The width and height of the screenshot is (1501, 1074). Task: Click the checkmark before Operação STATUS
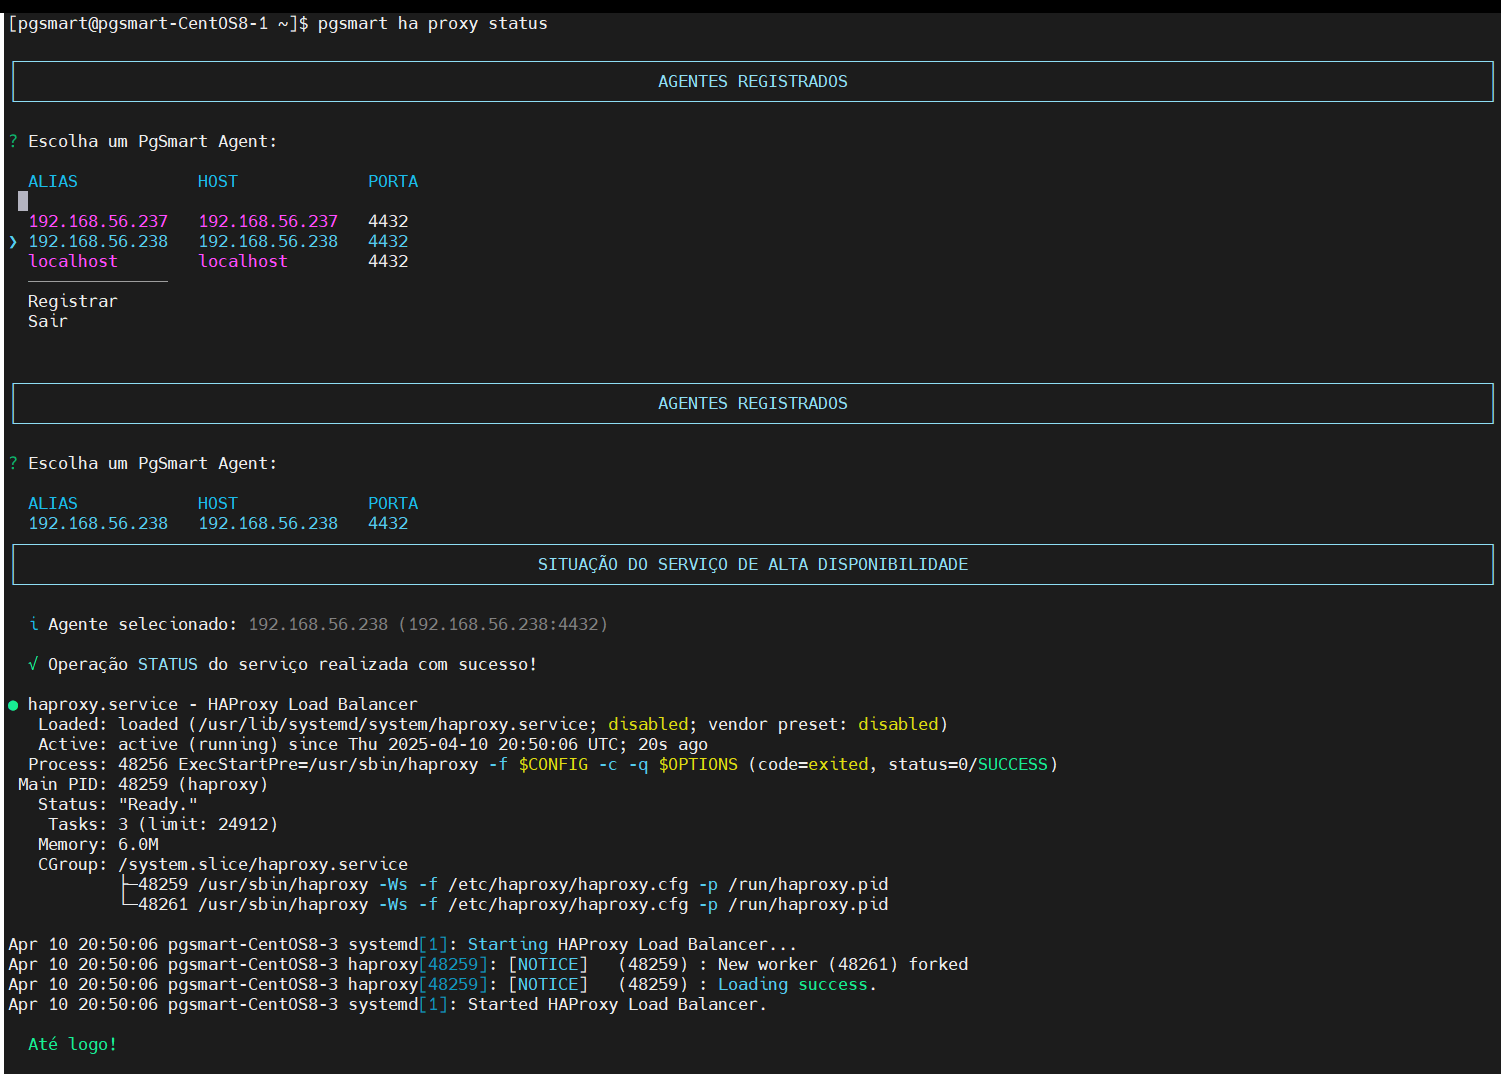(34, 664)
